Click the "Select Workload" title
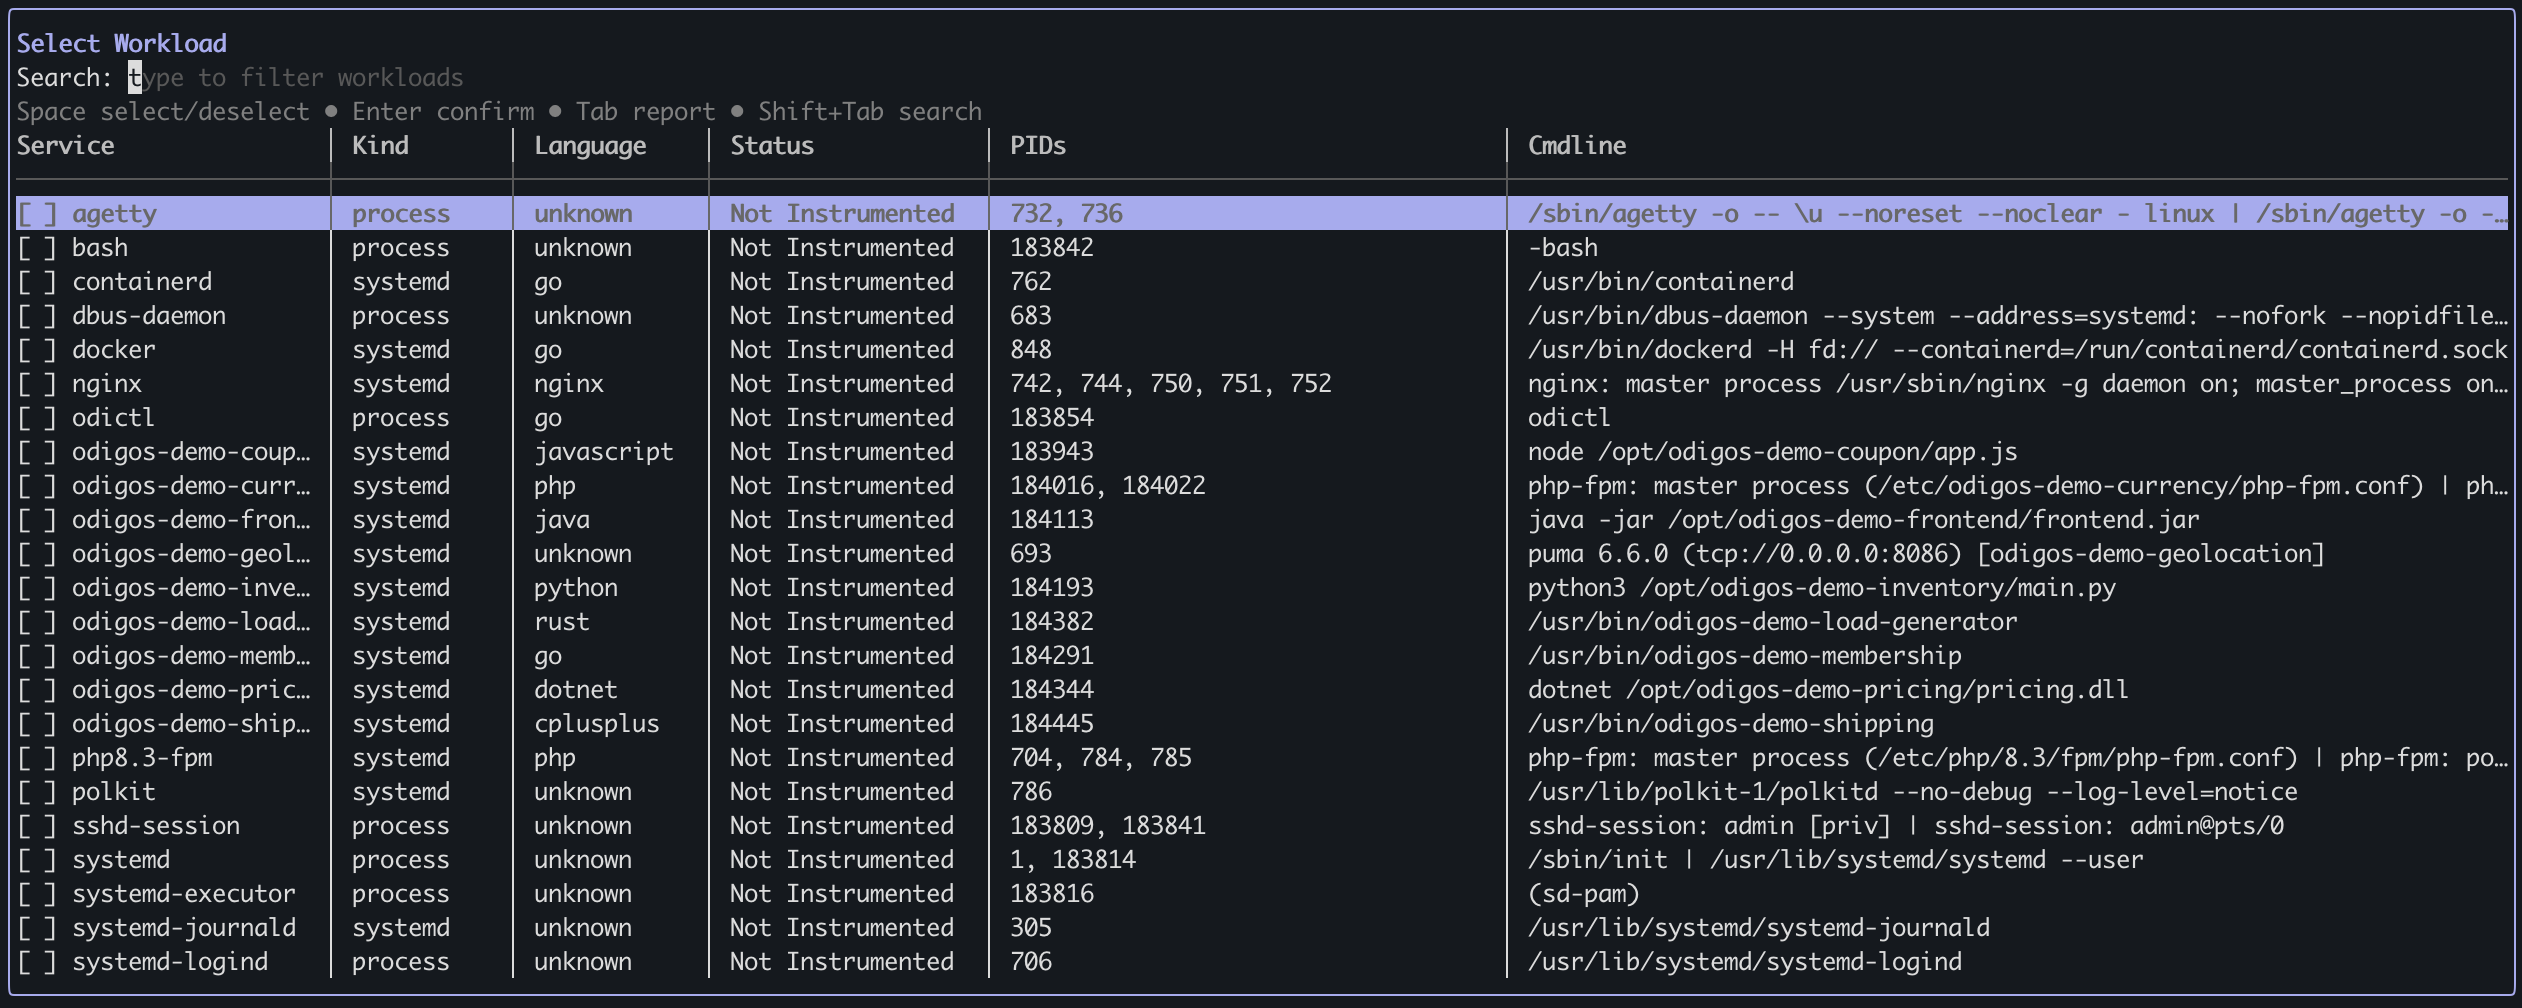2522x1008 pixels. [122, 43]
